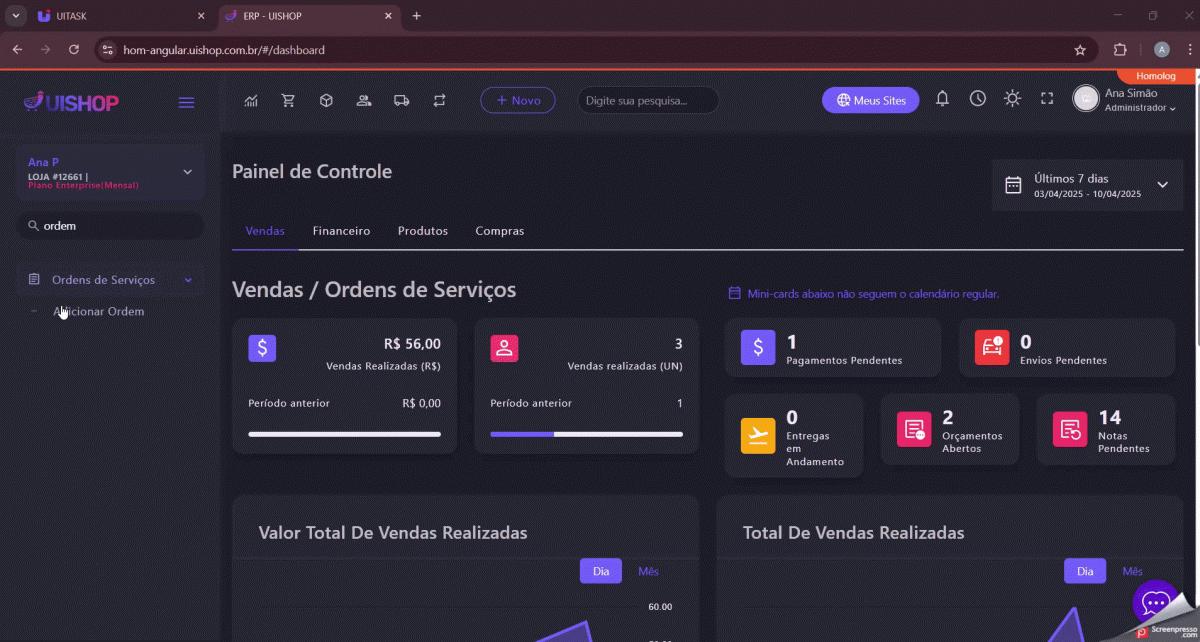Click the Digite sua pesquisa search field
The image size is (1200, 642).
(x=647, y=100)
